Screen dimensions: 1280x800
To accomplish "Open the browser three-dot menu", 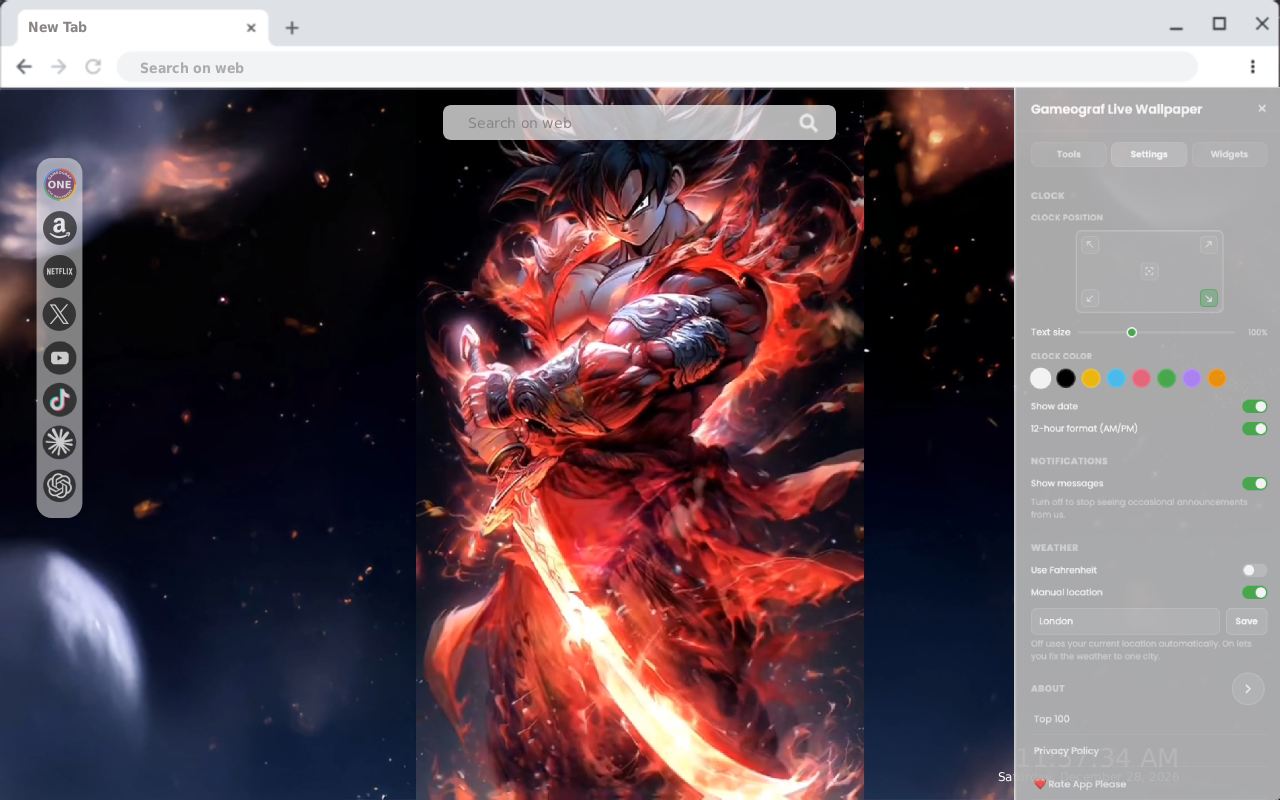I will pos(1252,67).
